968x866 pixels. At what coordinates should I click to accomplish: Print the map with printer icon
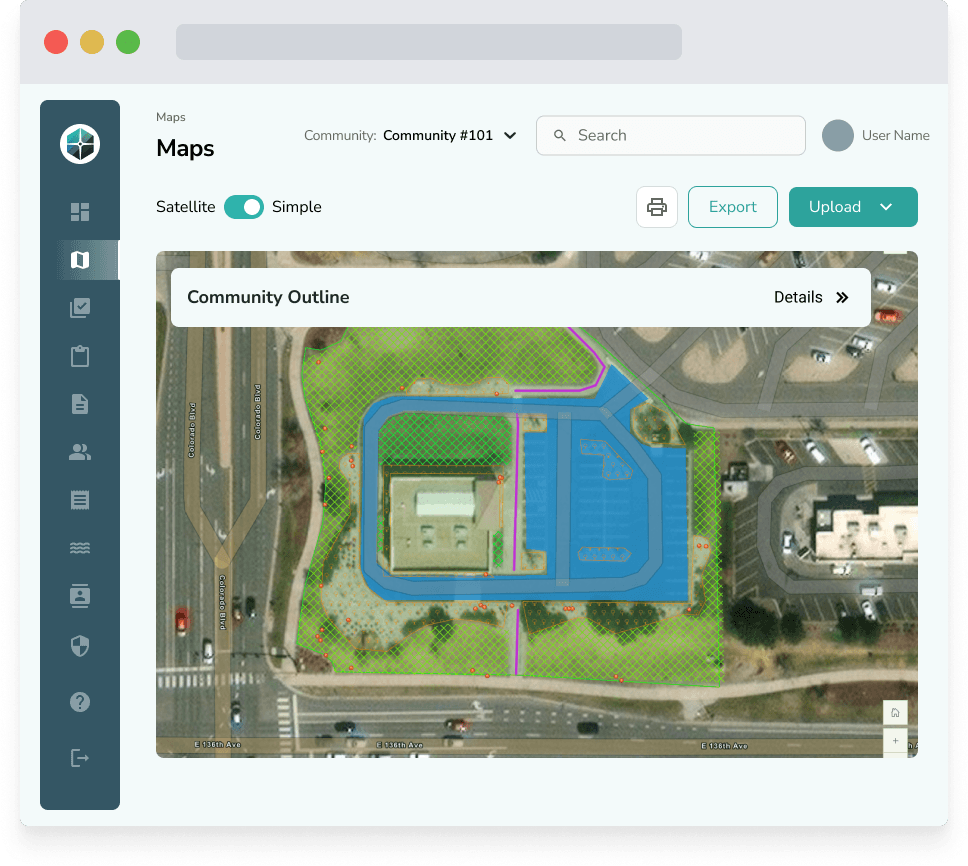657,207
